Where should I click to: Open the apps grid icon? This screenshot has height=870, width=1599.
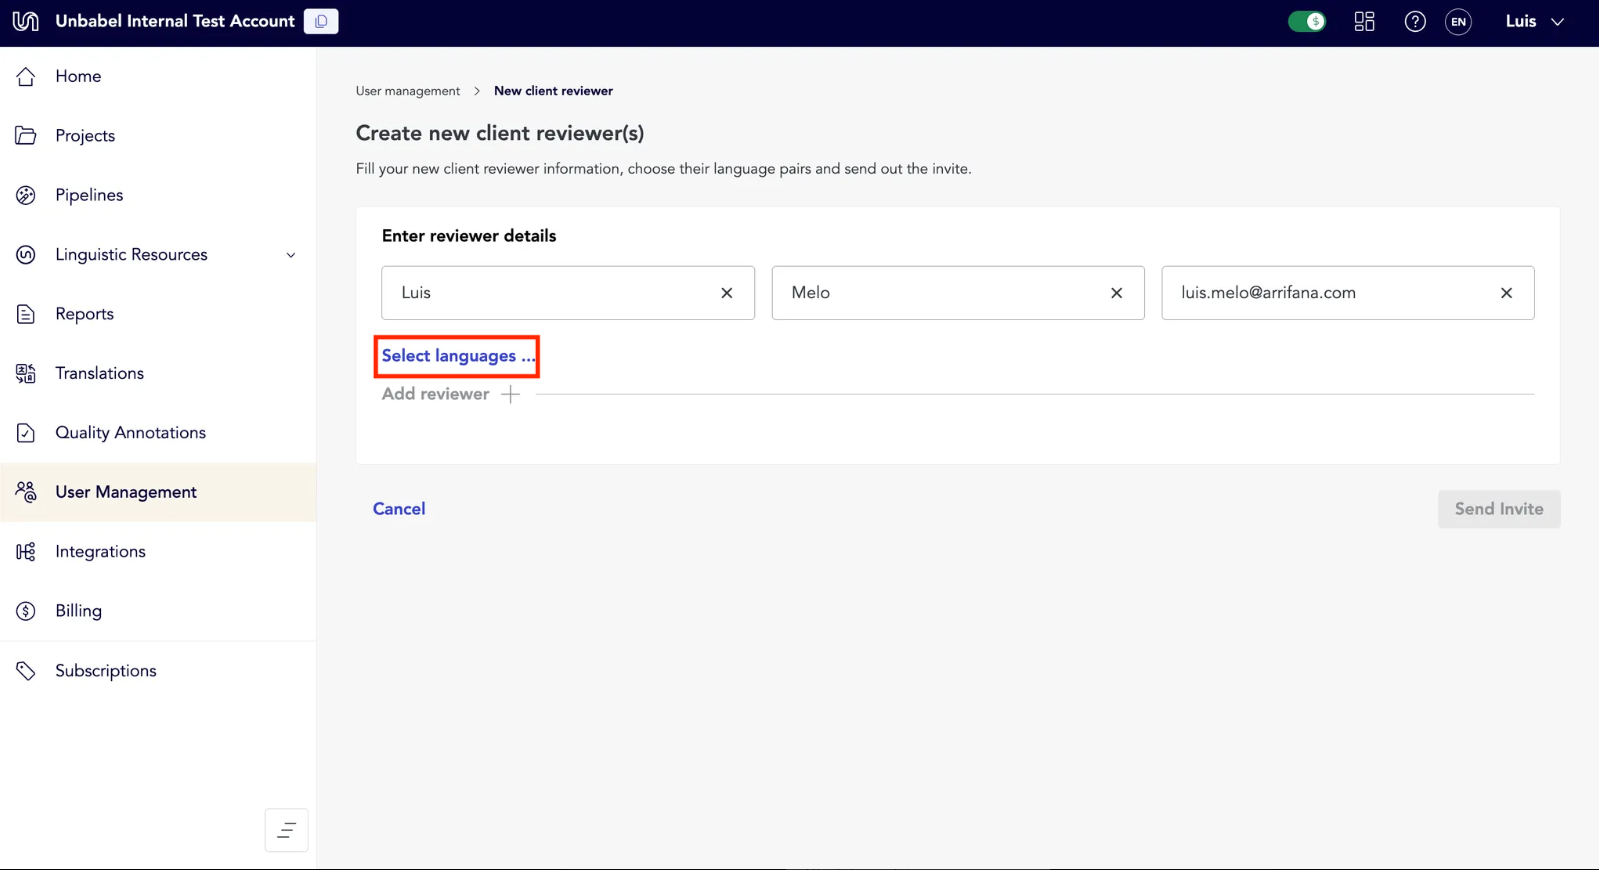point(1364,21)
